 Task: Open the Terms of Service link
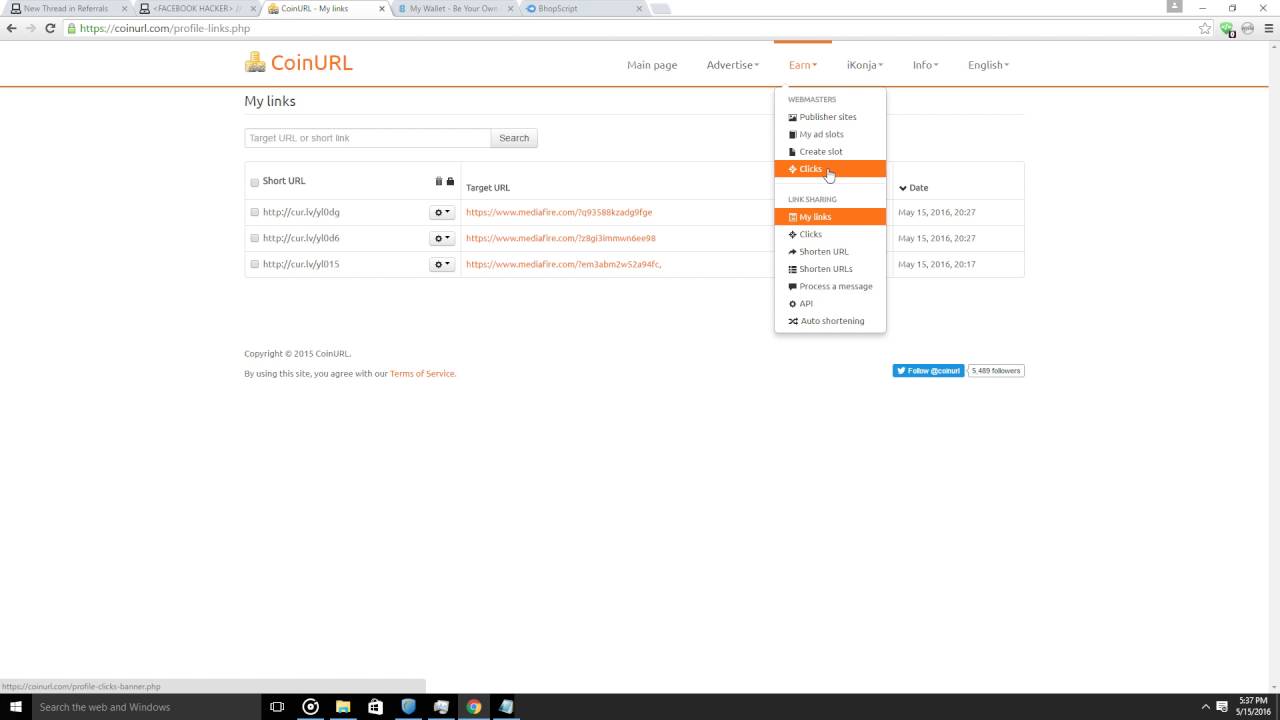click(422, 374)
